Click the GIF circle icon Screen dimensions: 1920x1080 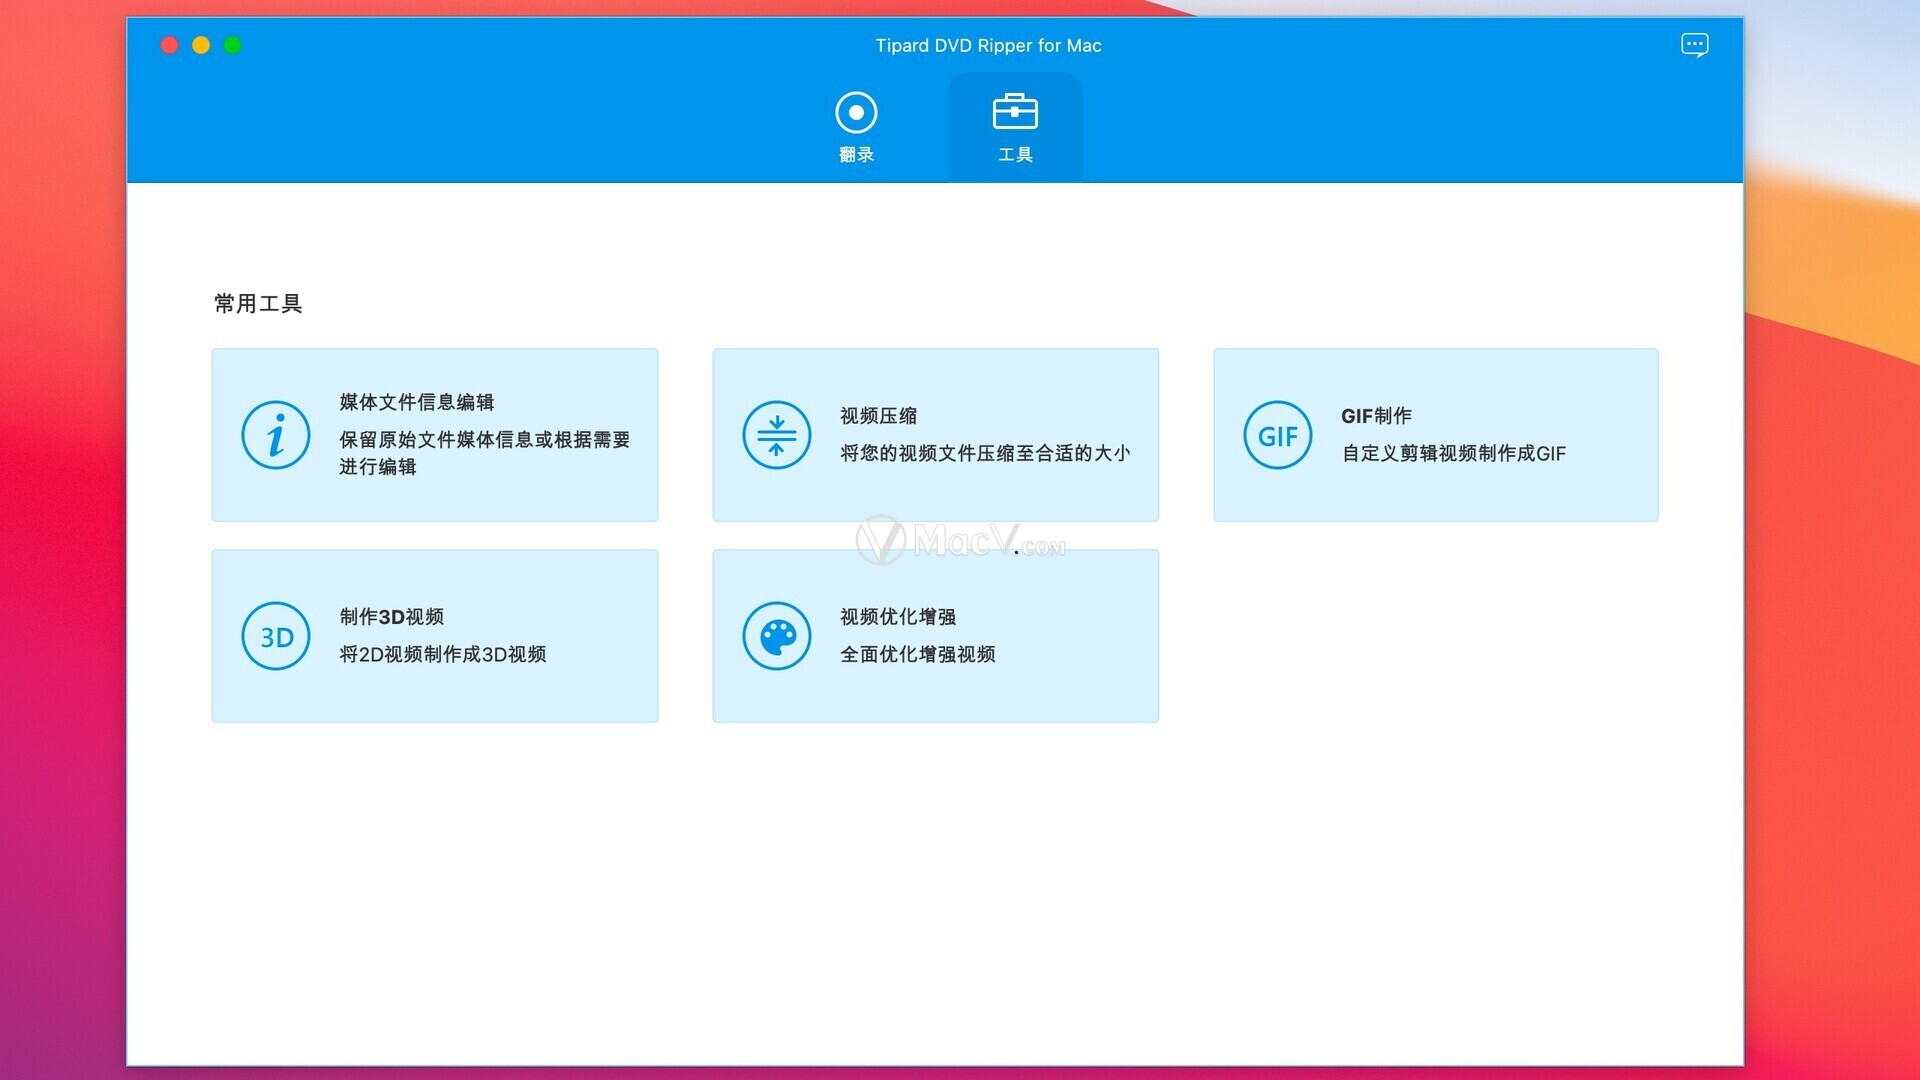1278,435
